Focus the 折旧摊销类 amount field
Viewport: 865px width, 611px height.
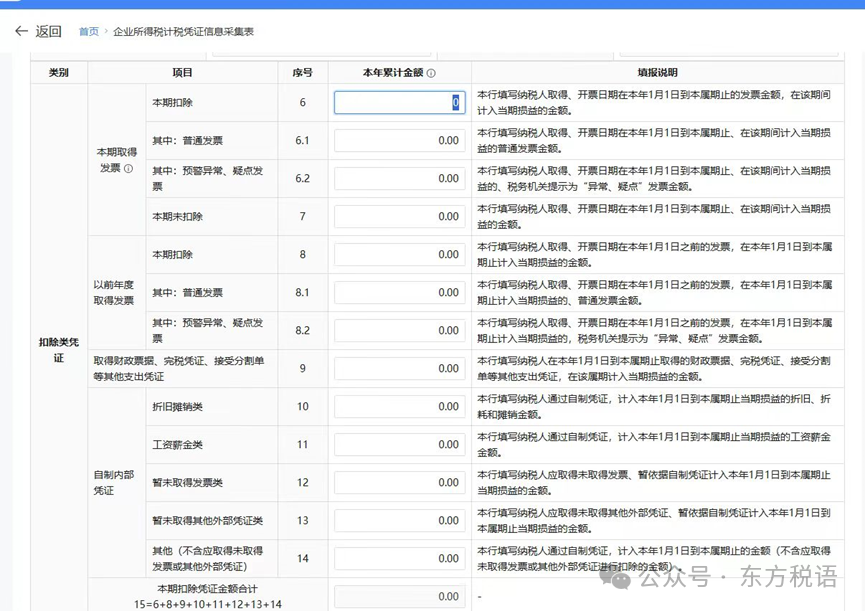click(x=399, y=407)
